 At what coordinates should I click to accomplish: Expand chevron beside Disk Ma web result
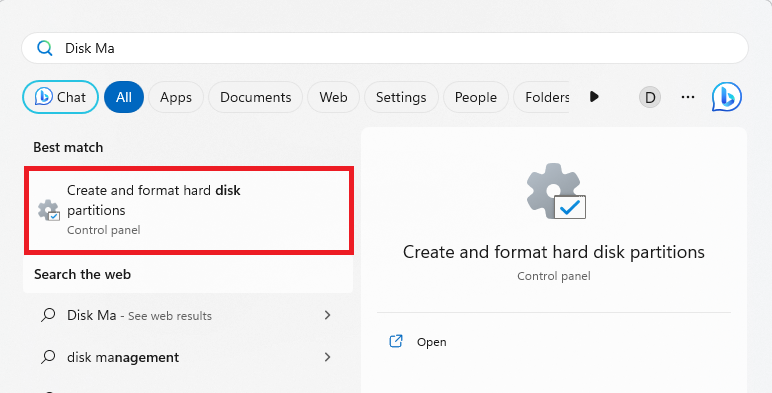327,315
